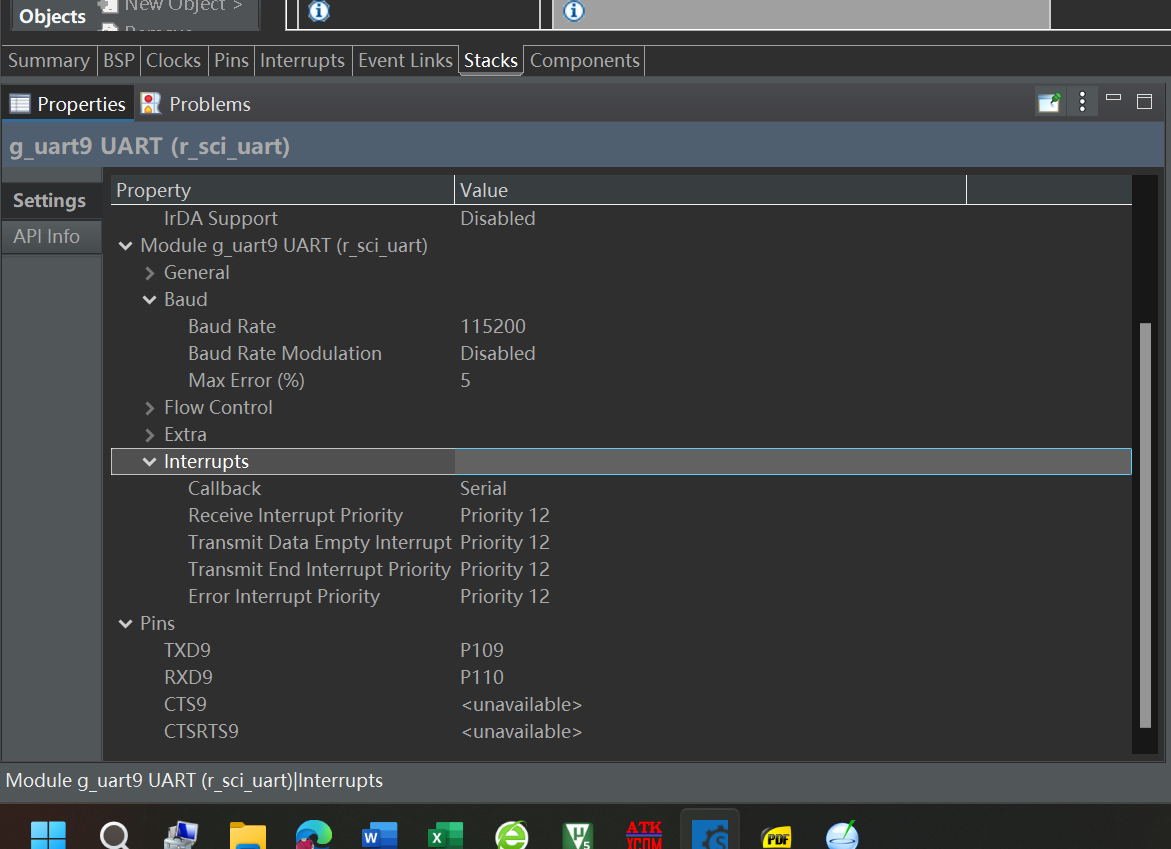1171x849 pixels.
Task: Click the Callback value Serial
Action: click(x=483, y=488)
